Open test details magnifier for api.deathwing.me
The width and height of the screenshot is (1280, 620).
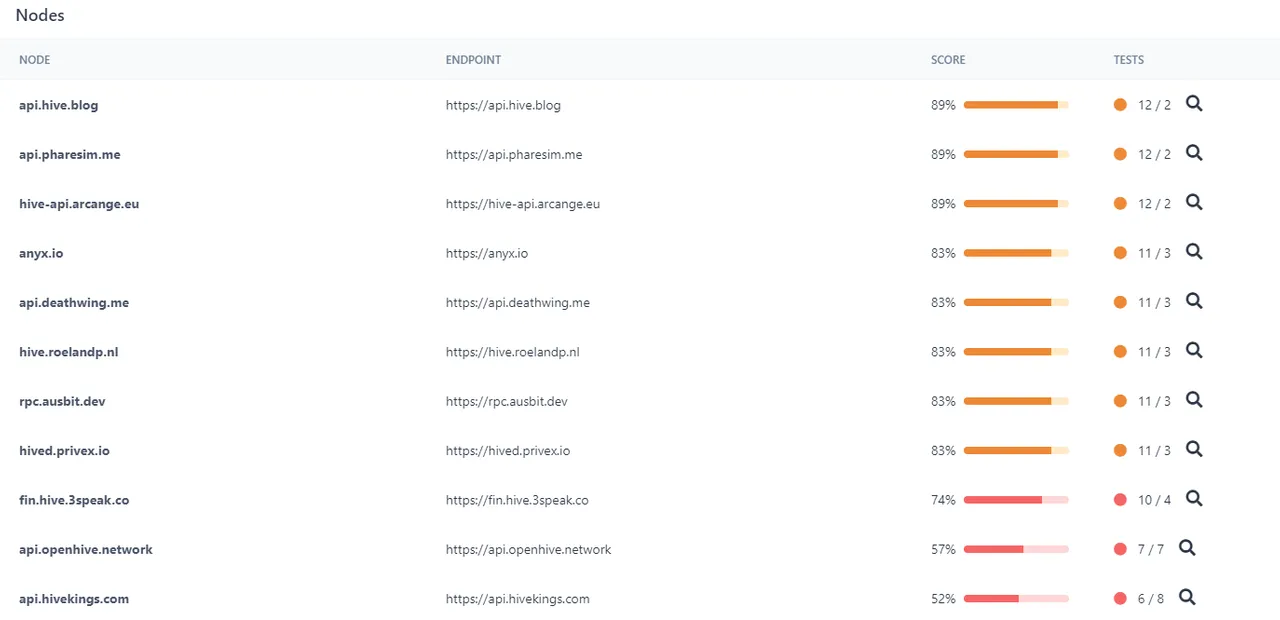click(x=1194, y=301)
